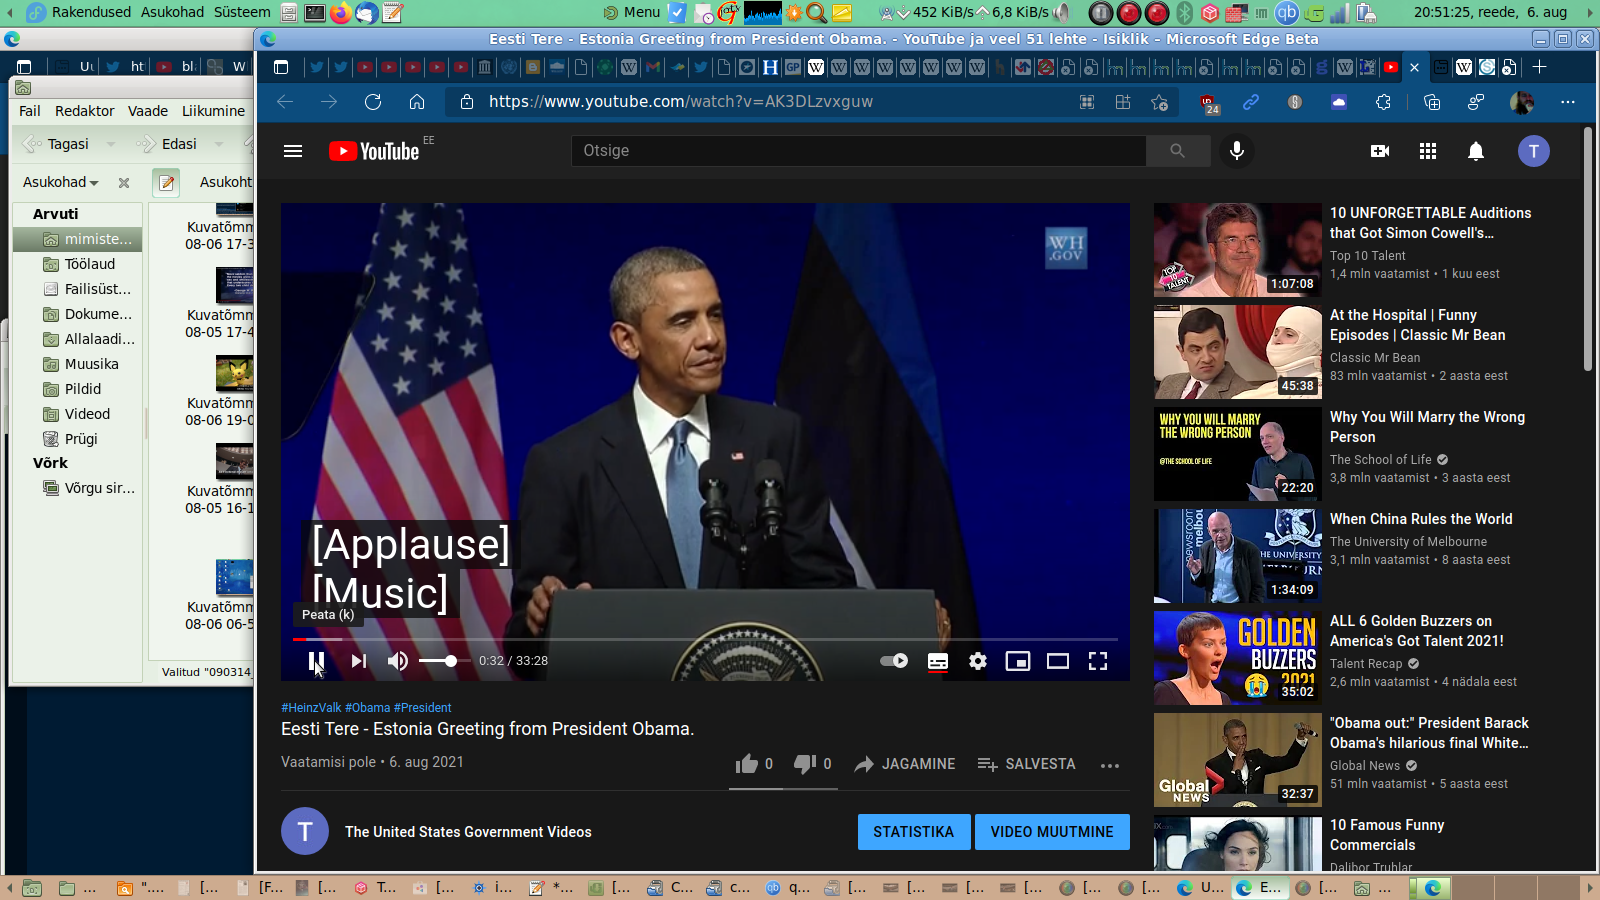
Task: Open YouTube notifications bell
Action: pos(1475,151)
